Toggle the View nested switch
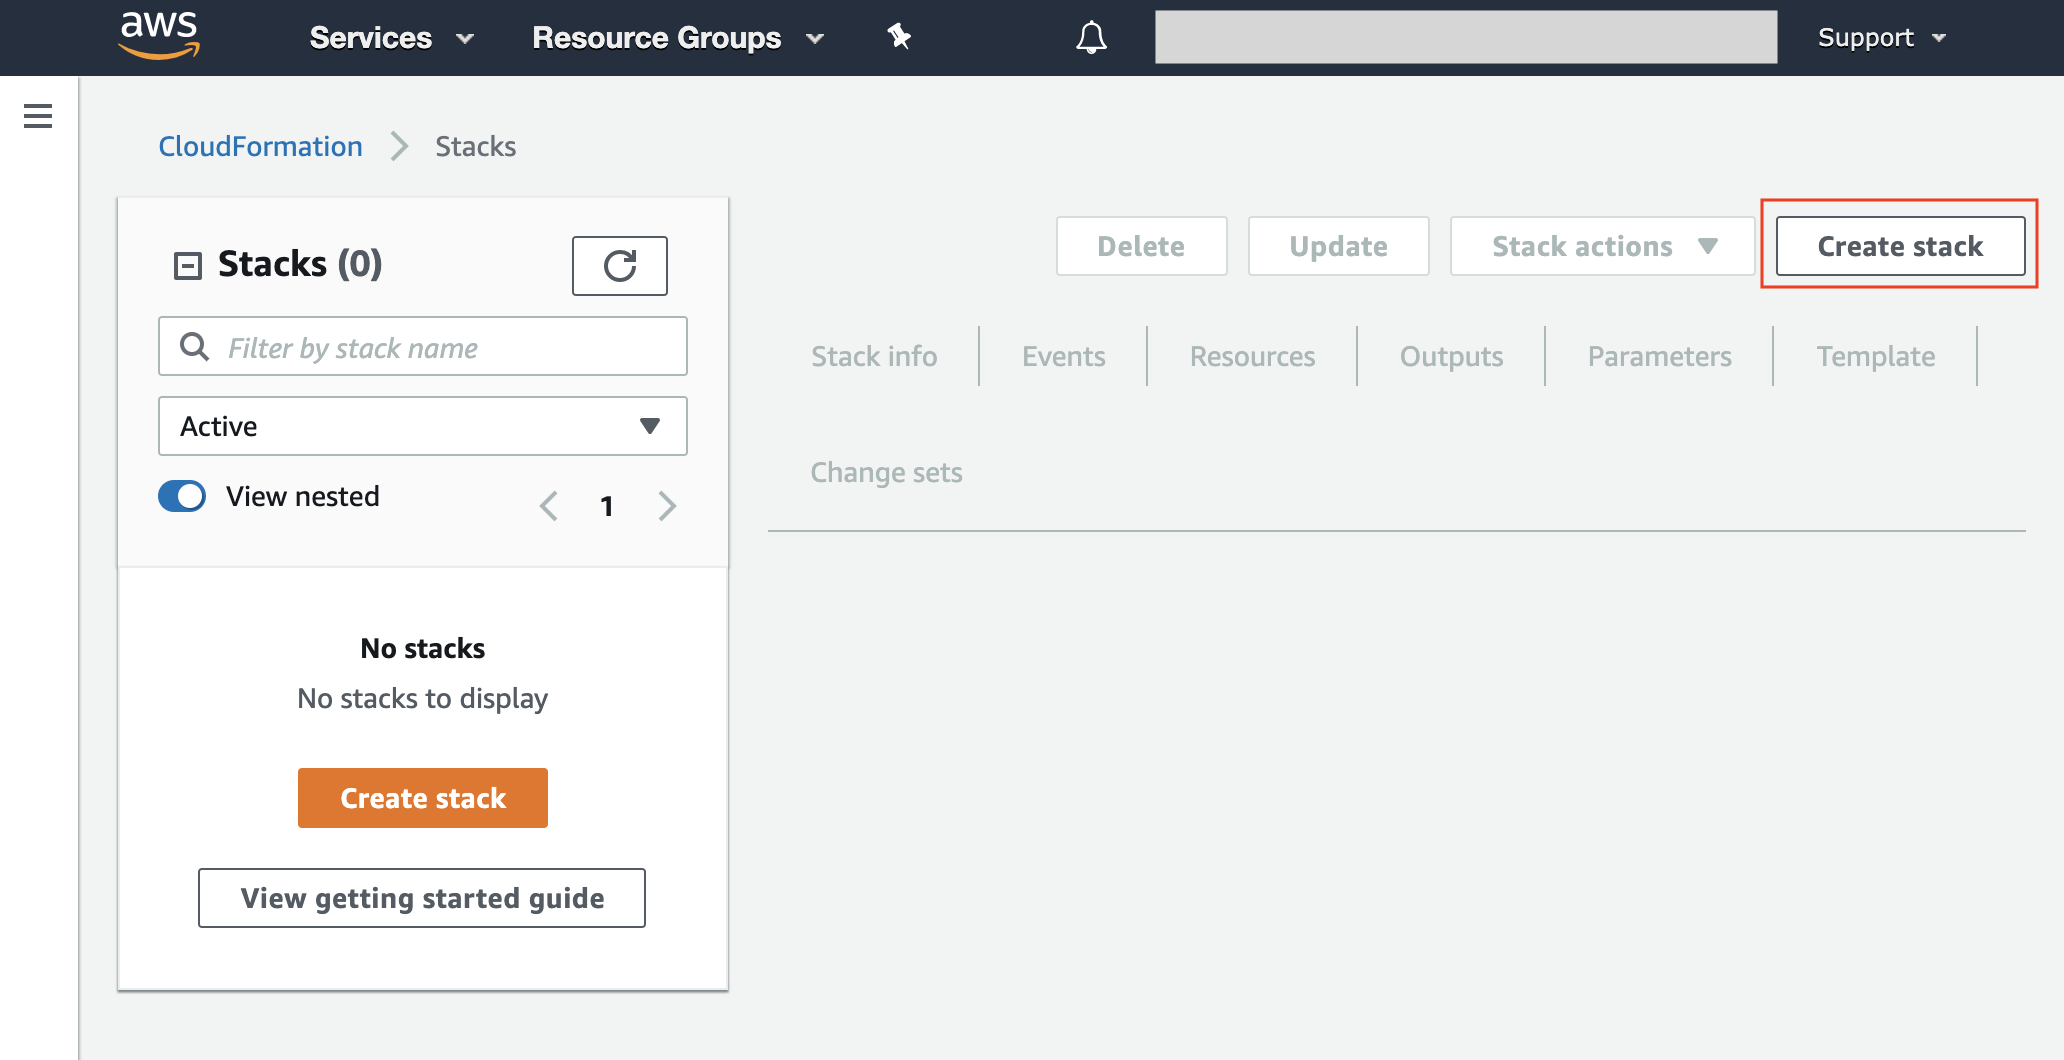The width and height of the screenshot is (2064, 1060). point(182,496)
